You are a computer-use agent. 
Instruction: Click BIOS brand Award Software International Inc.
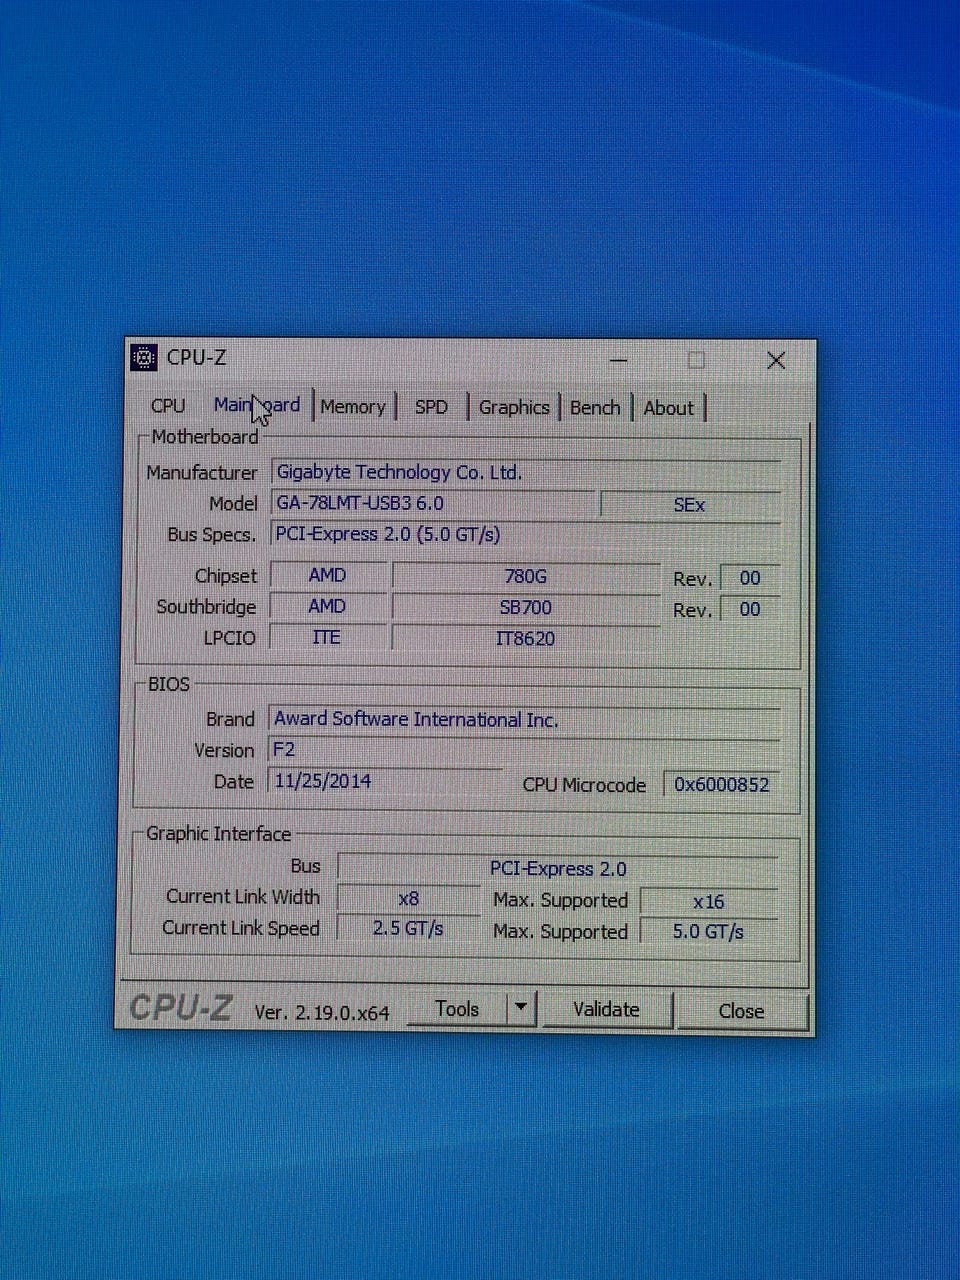click(524, 719)
